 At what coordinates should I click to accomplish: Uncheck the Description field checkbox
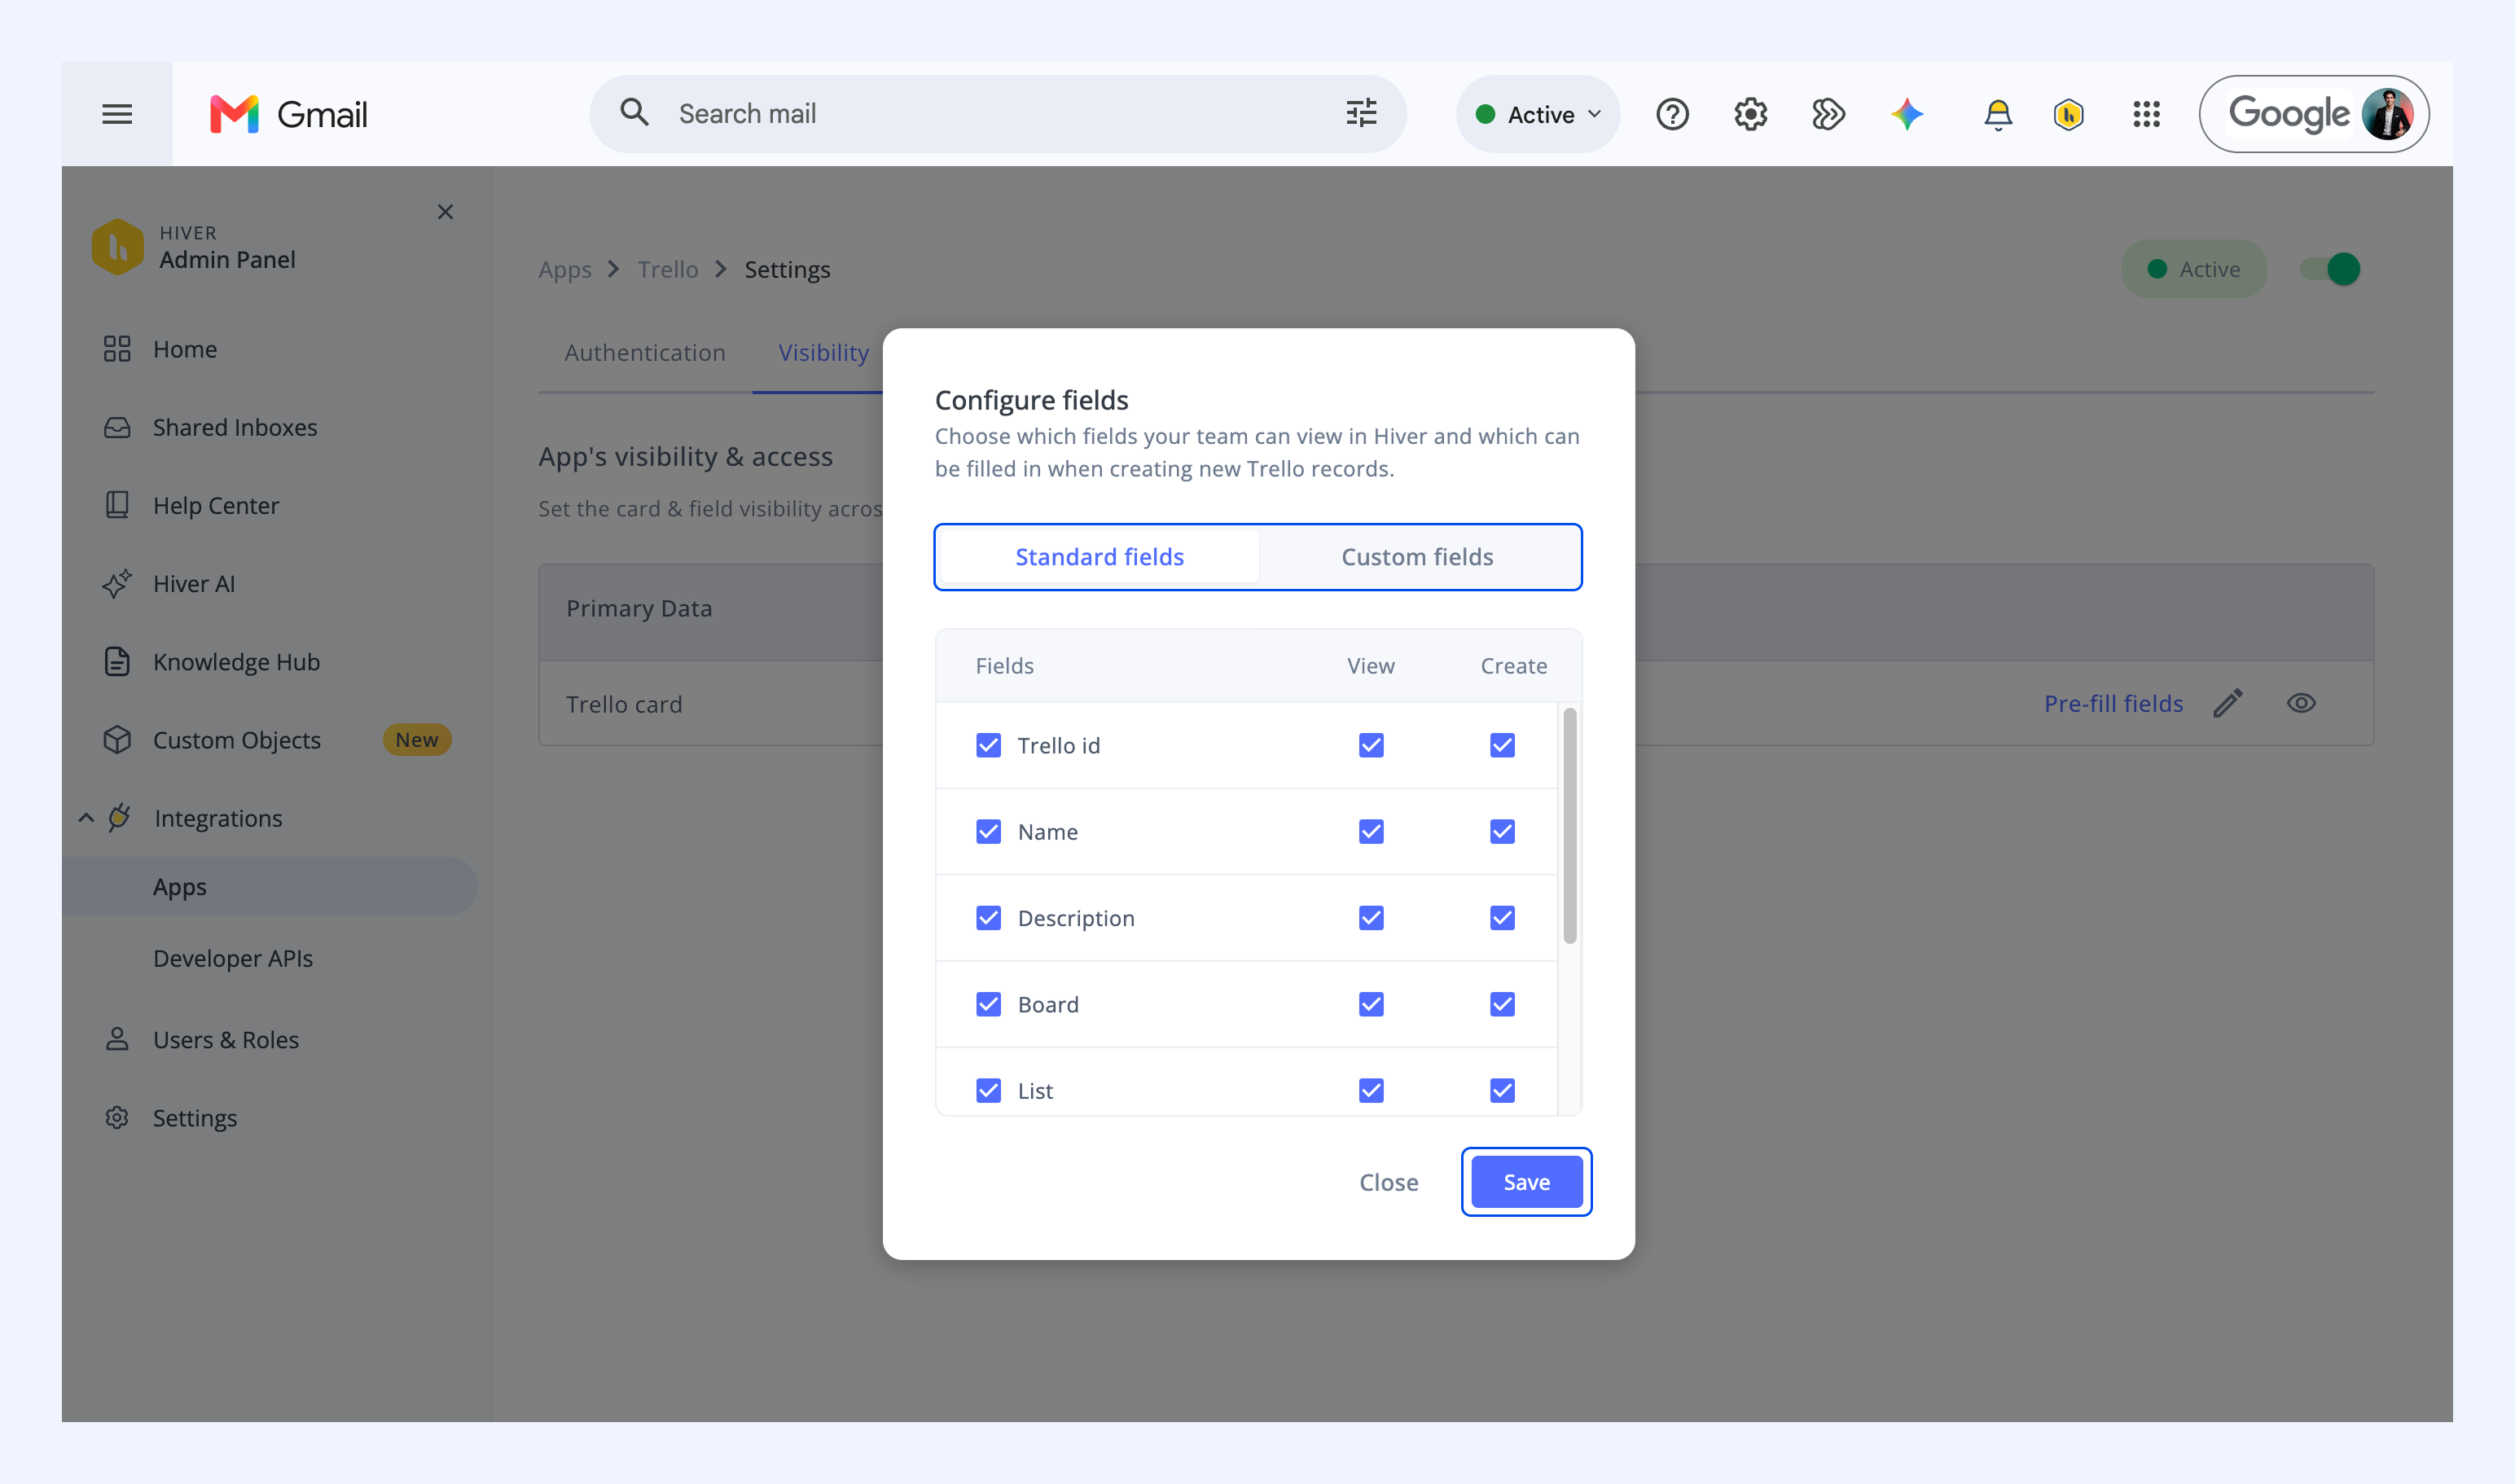coord(988,918)
